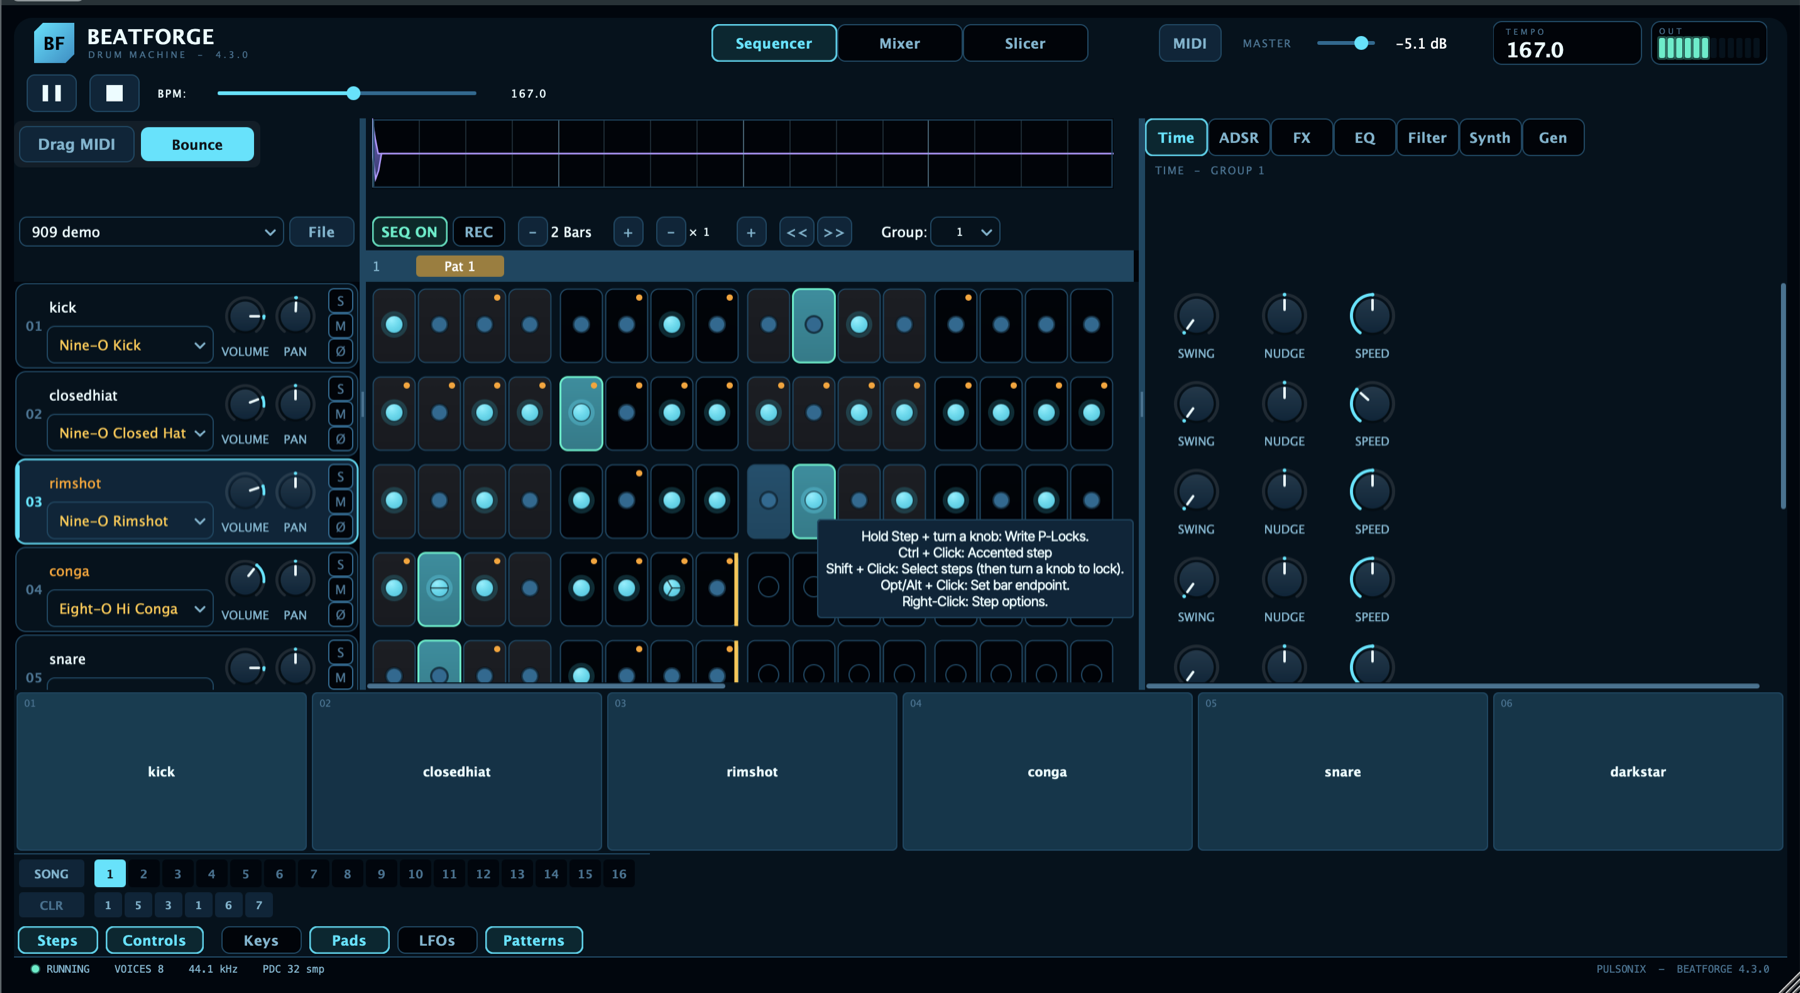Open the EQ tab

(x=1364, y=138)
